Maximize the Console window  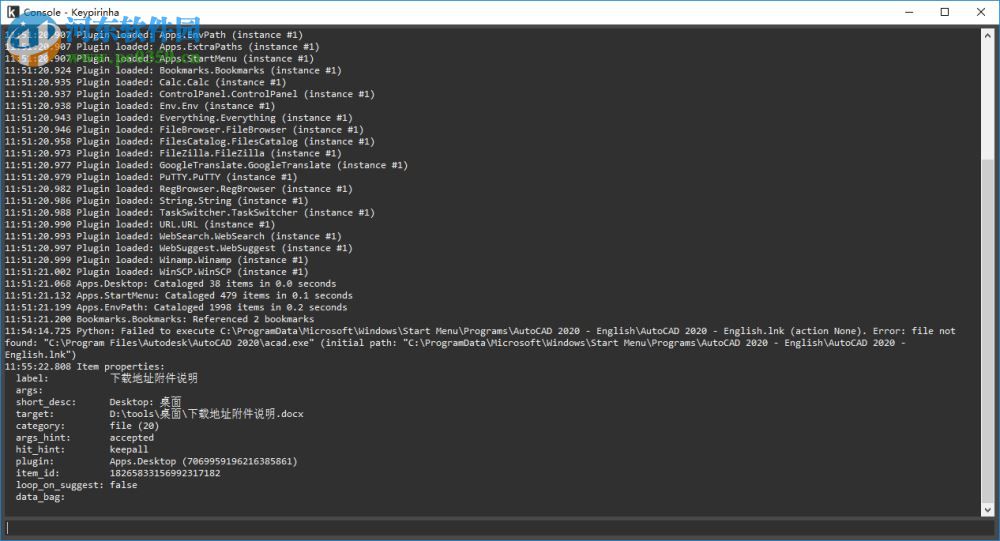click(945, 12)
